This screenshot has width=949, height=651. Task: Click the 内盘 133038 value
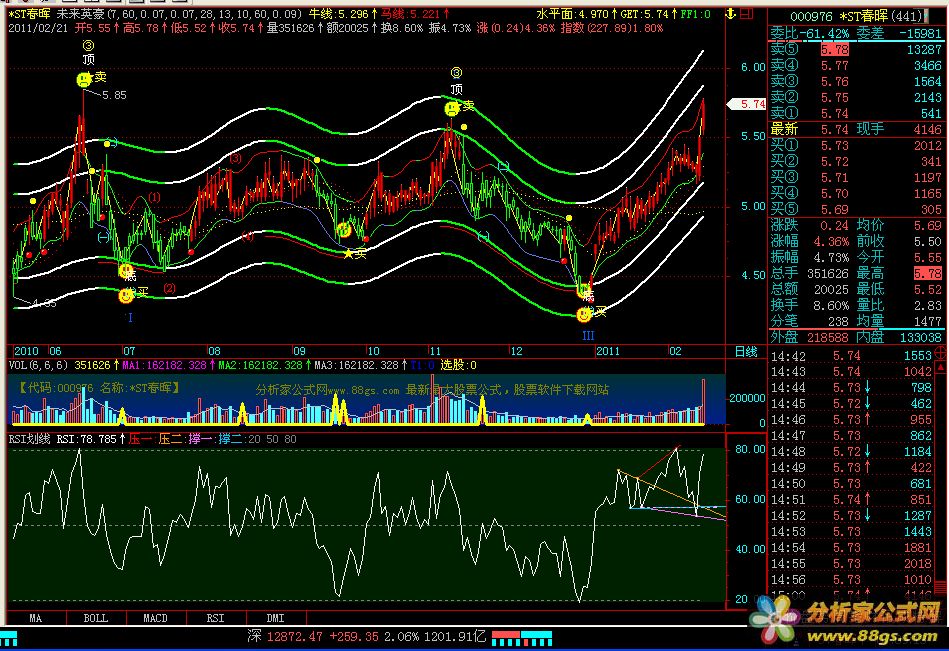click(919, 337)
